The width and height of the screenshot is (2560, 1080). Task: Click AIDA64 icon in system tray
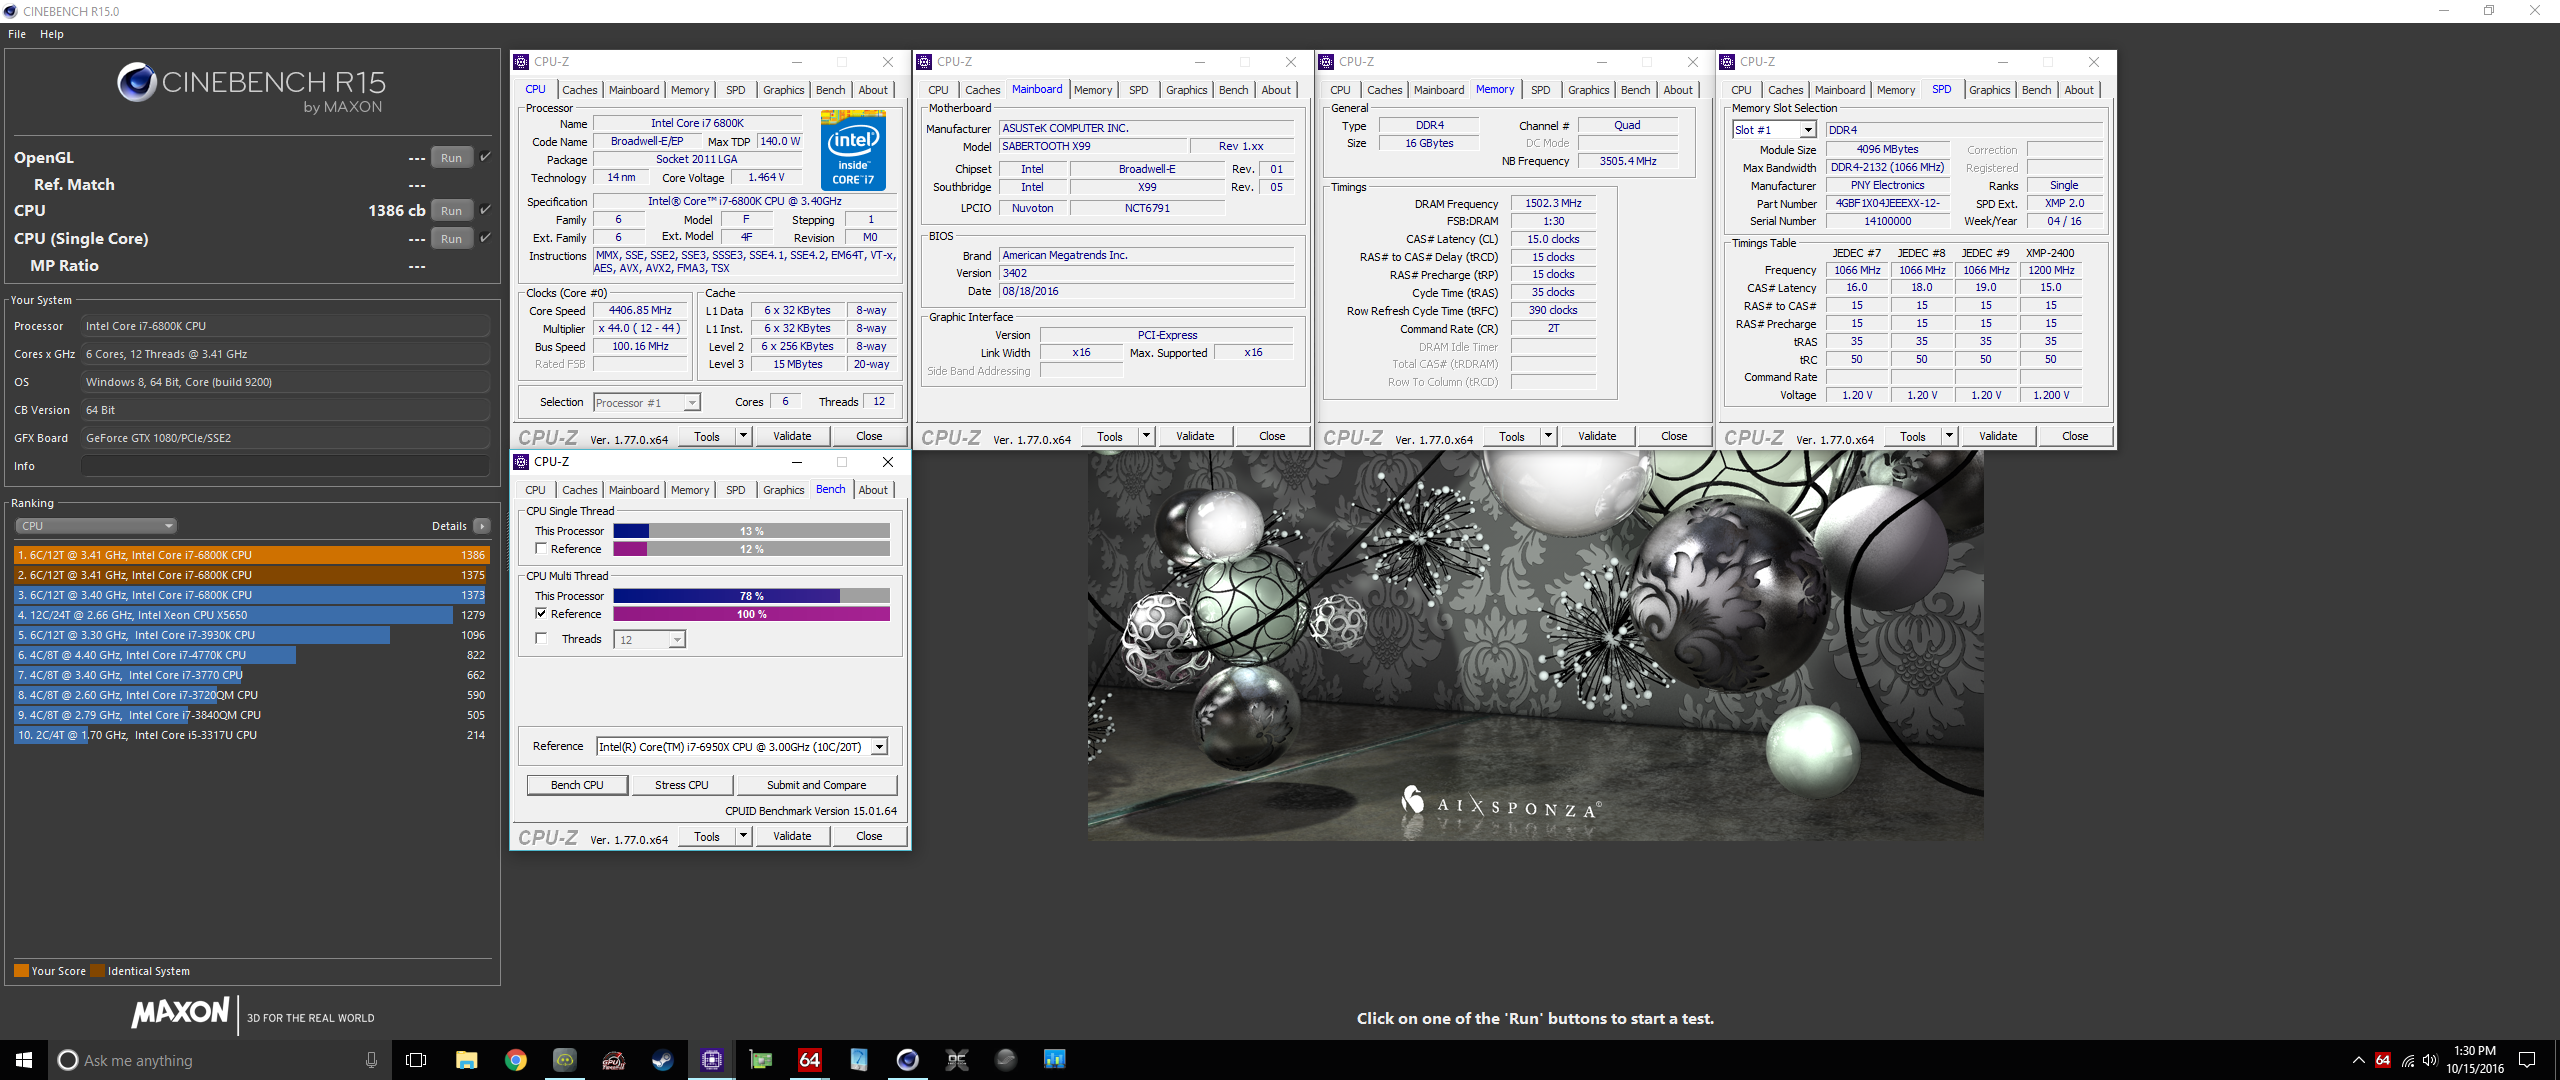pos(2383,1060)
